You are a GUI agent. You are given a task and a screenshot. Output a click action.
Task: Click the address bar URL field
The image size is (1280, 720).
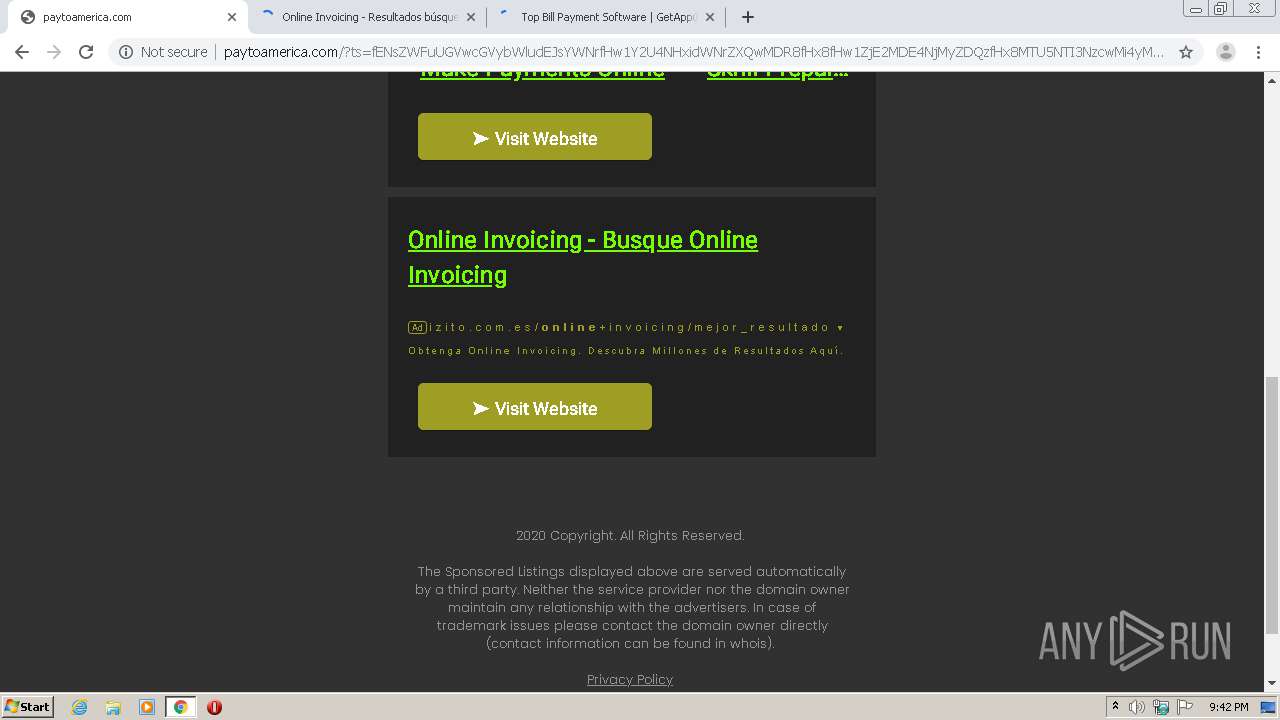[694, 52]
